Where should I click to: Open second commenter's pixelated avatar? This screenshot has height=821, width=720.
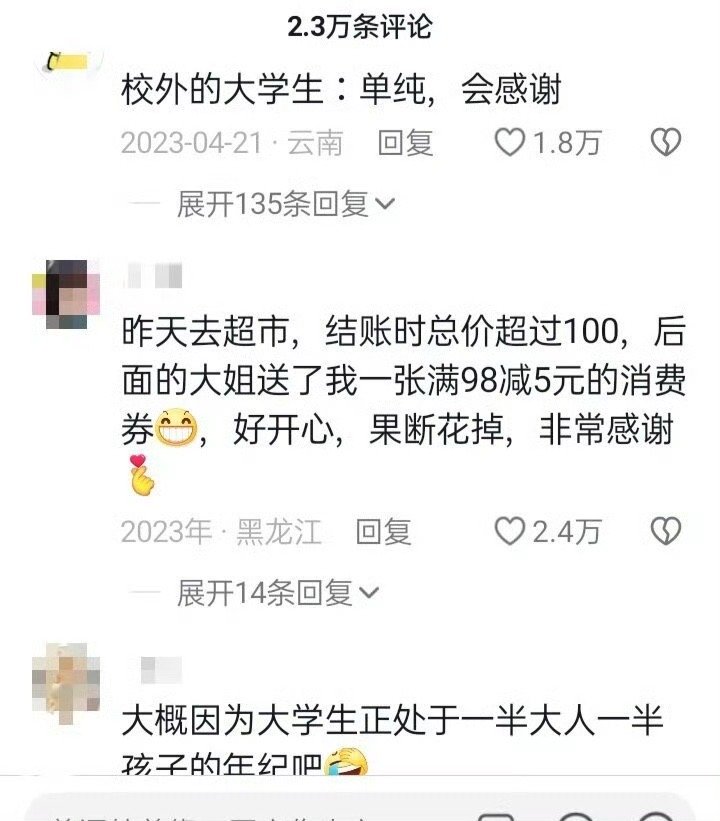[66, 294]
